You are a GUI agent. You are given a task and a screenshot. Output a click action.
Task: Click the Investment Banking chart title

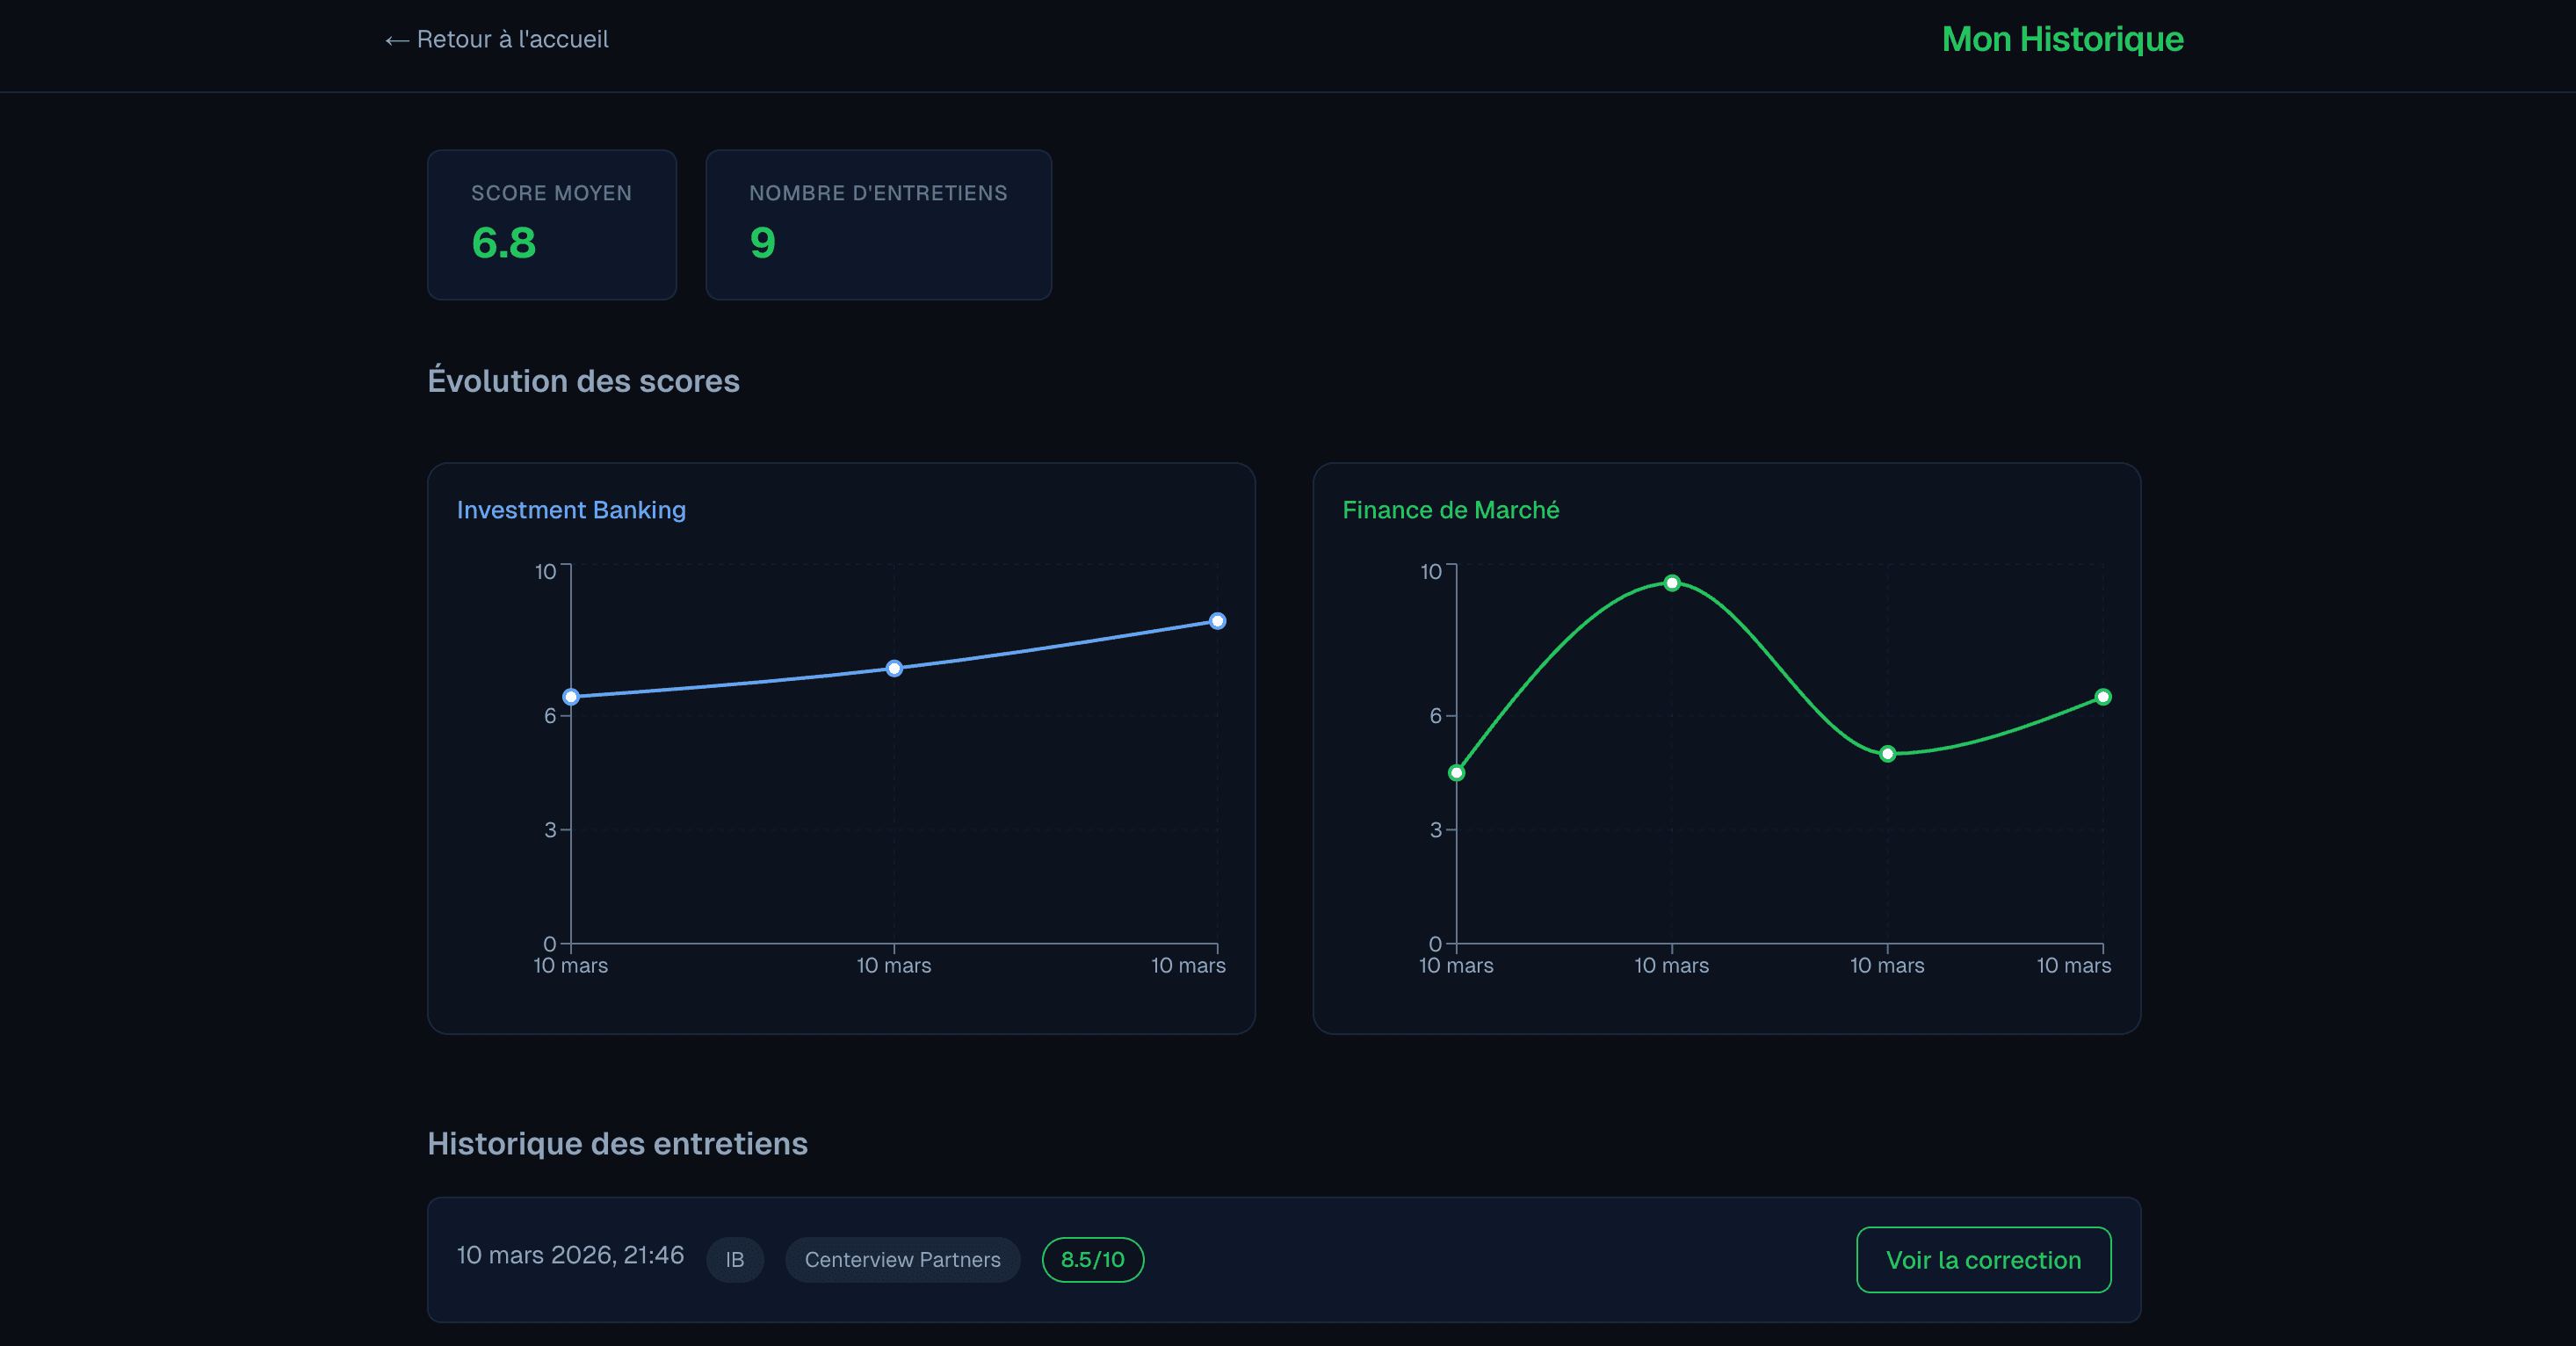(571, 510)
